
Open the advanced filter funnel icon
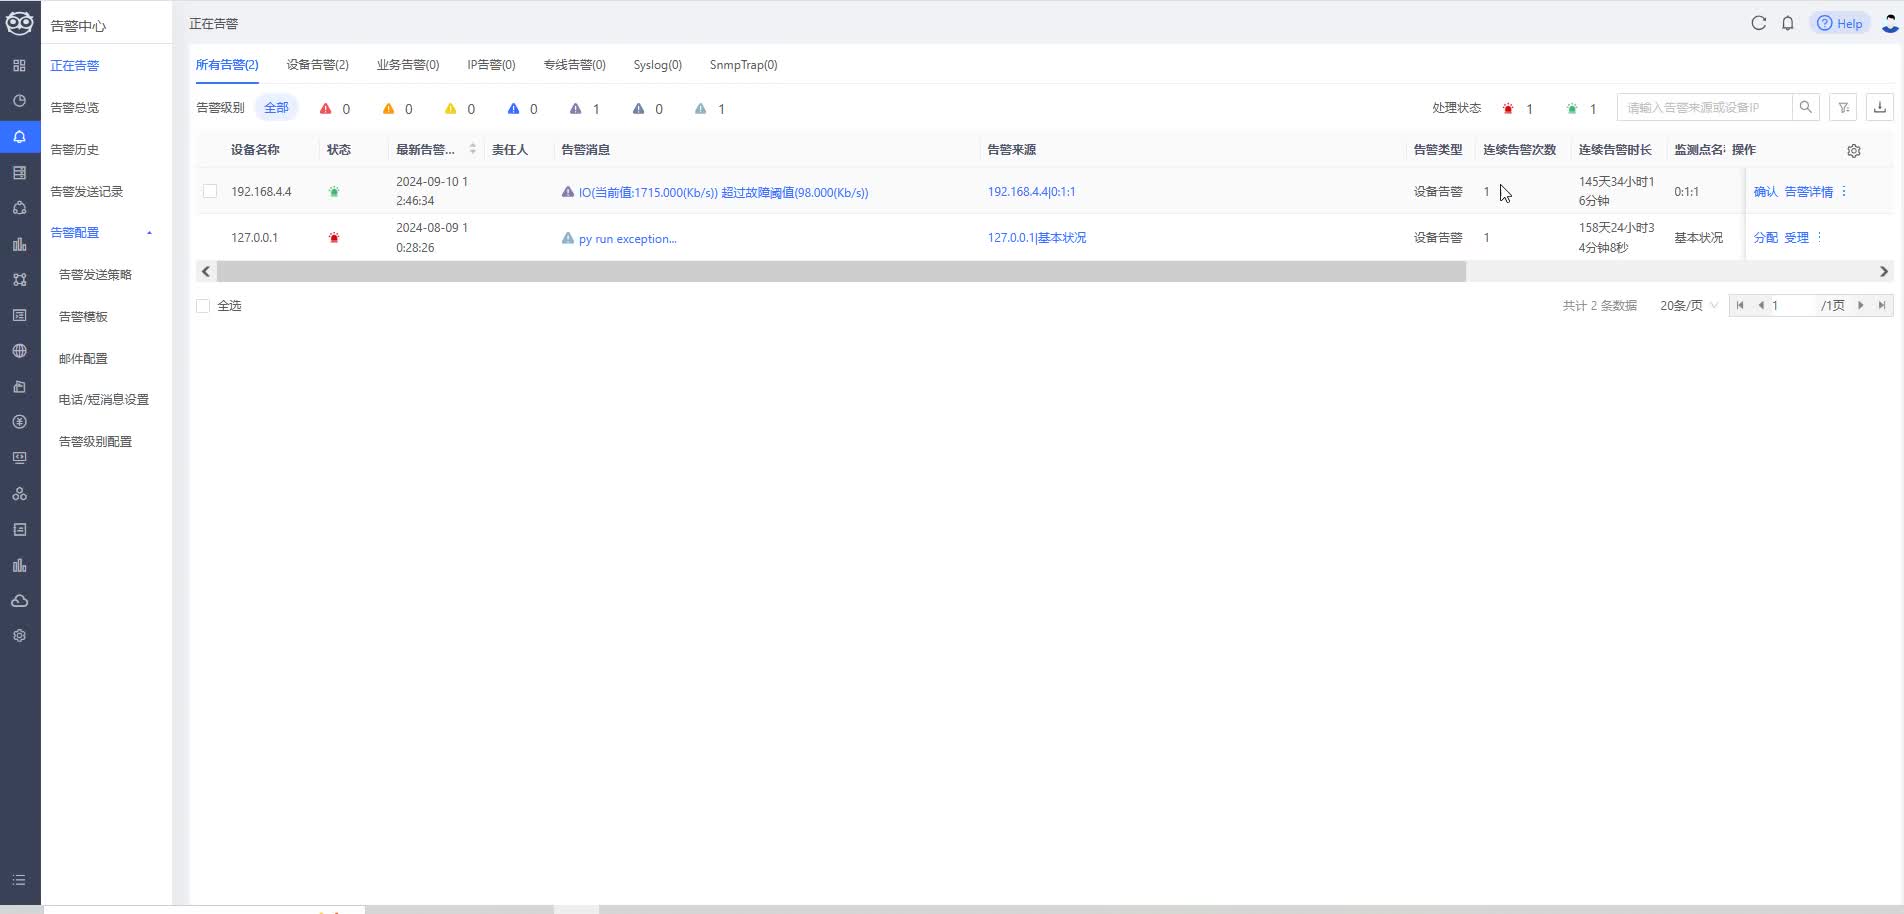coord(1844,107)
